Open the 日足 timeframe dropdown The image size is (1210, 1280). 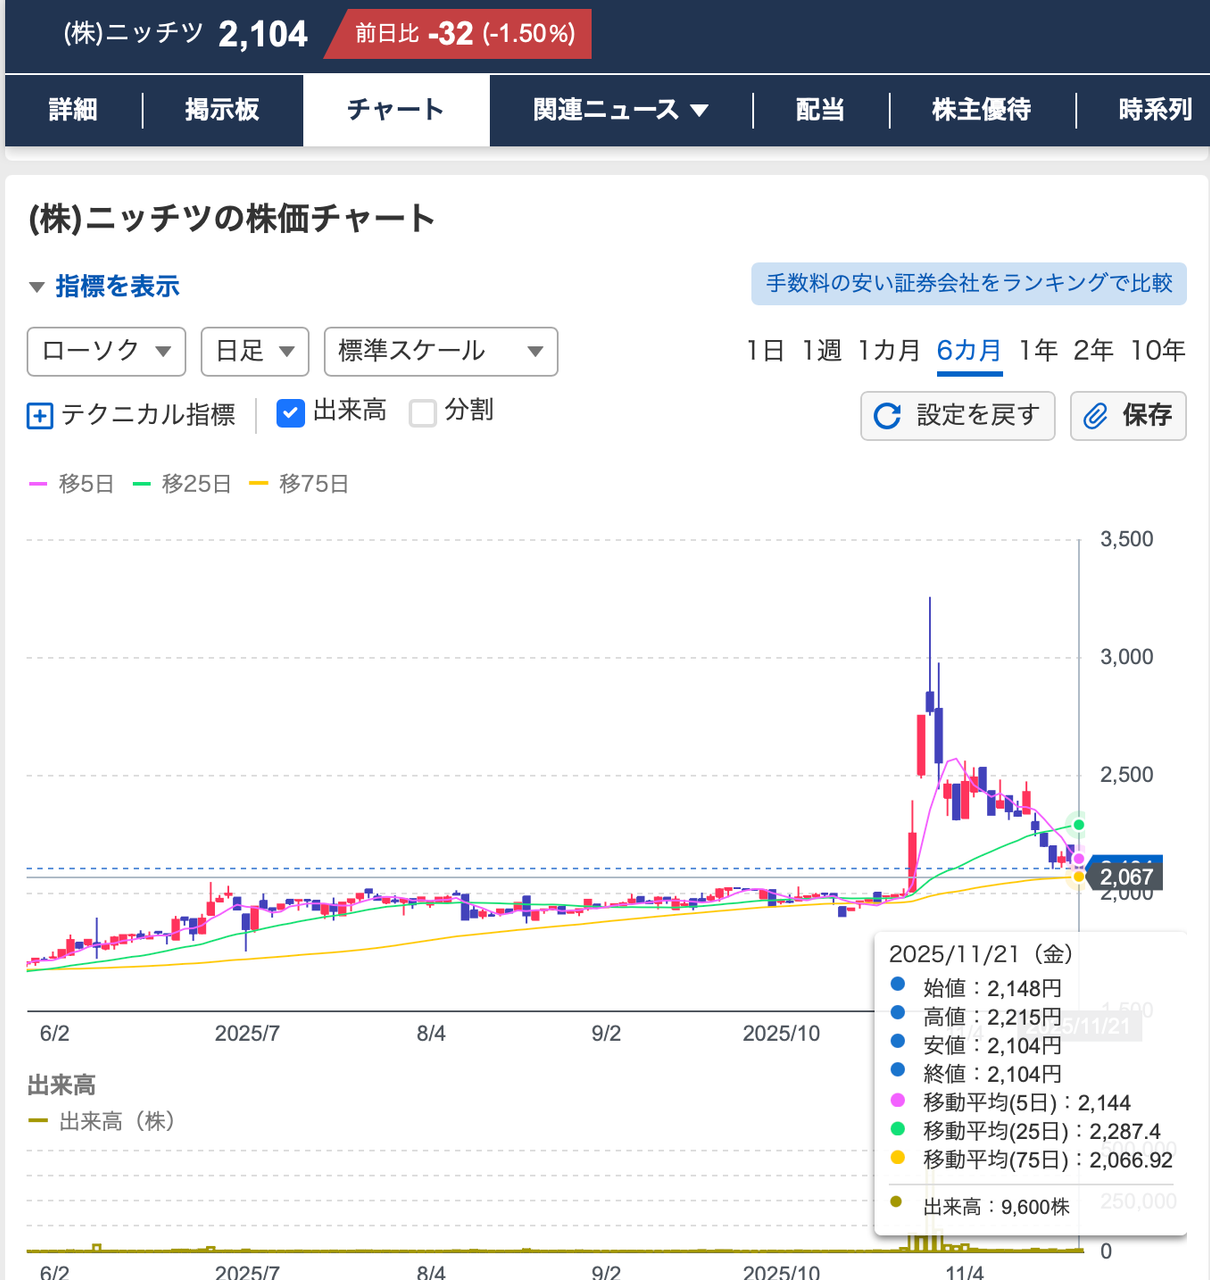(x=254, y=351)
